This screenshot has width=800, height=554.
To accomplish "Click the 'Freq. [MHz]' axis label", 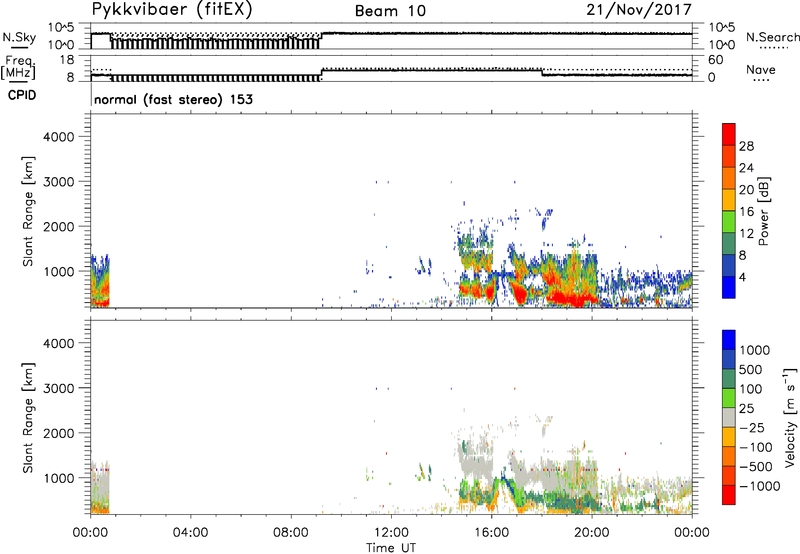I will (x=18, y=67).
